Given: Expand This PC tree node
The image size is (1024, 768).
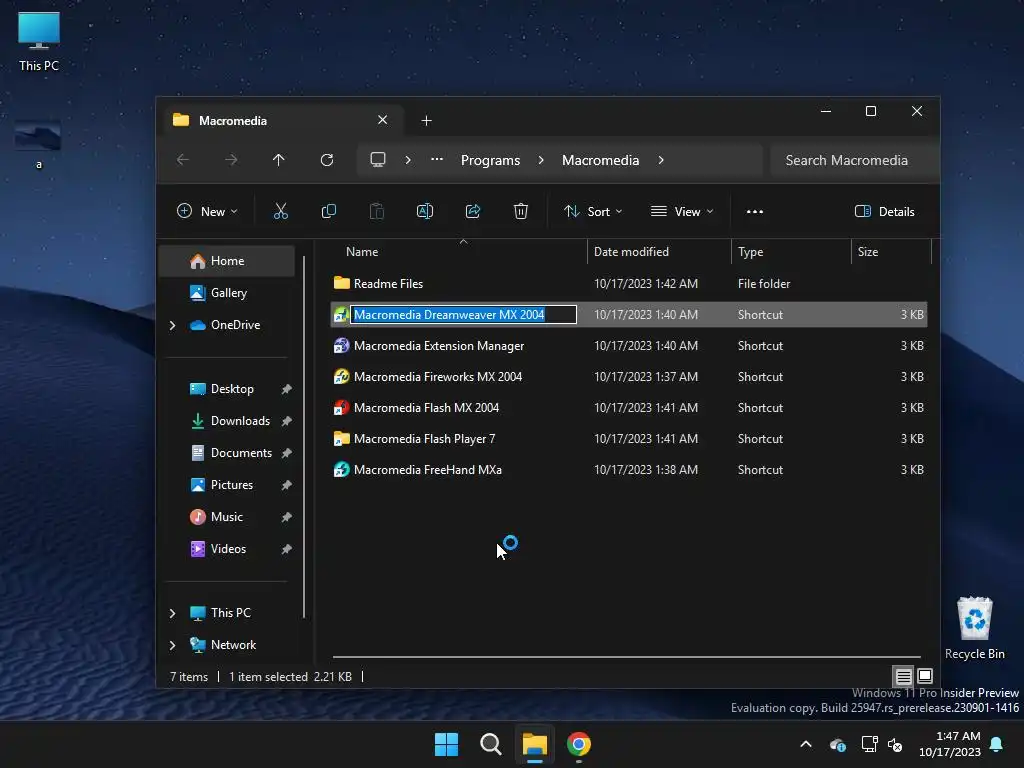Looking at the screenshot, I should click(x=172, y=613).
